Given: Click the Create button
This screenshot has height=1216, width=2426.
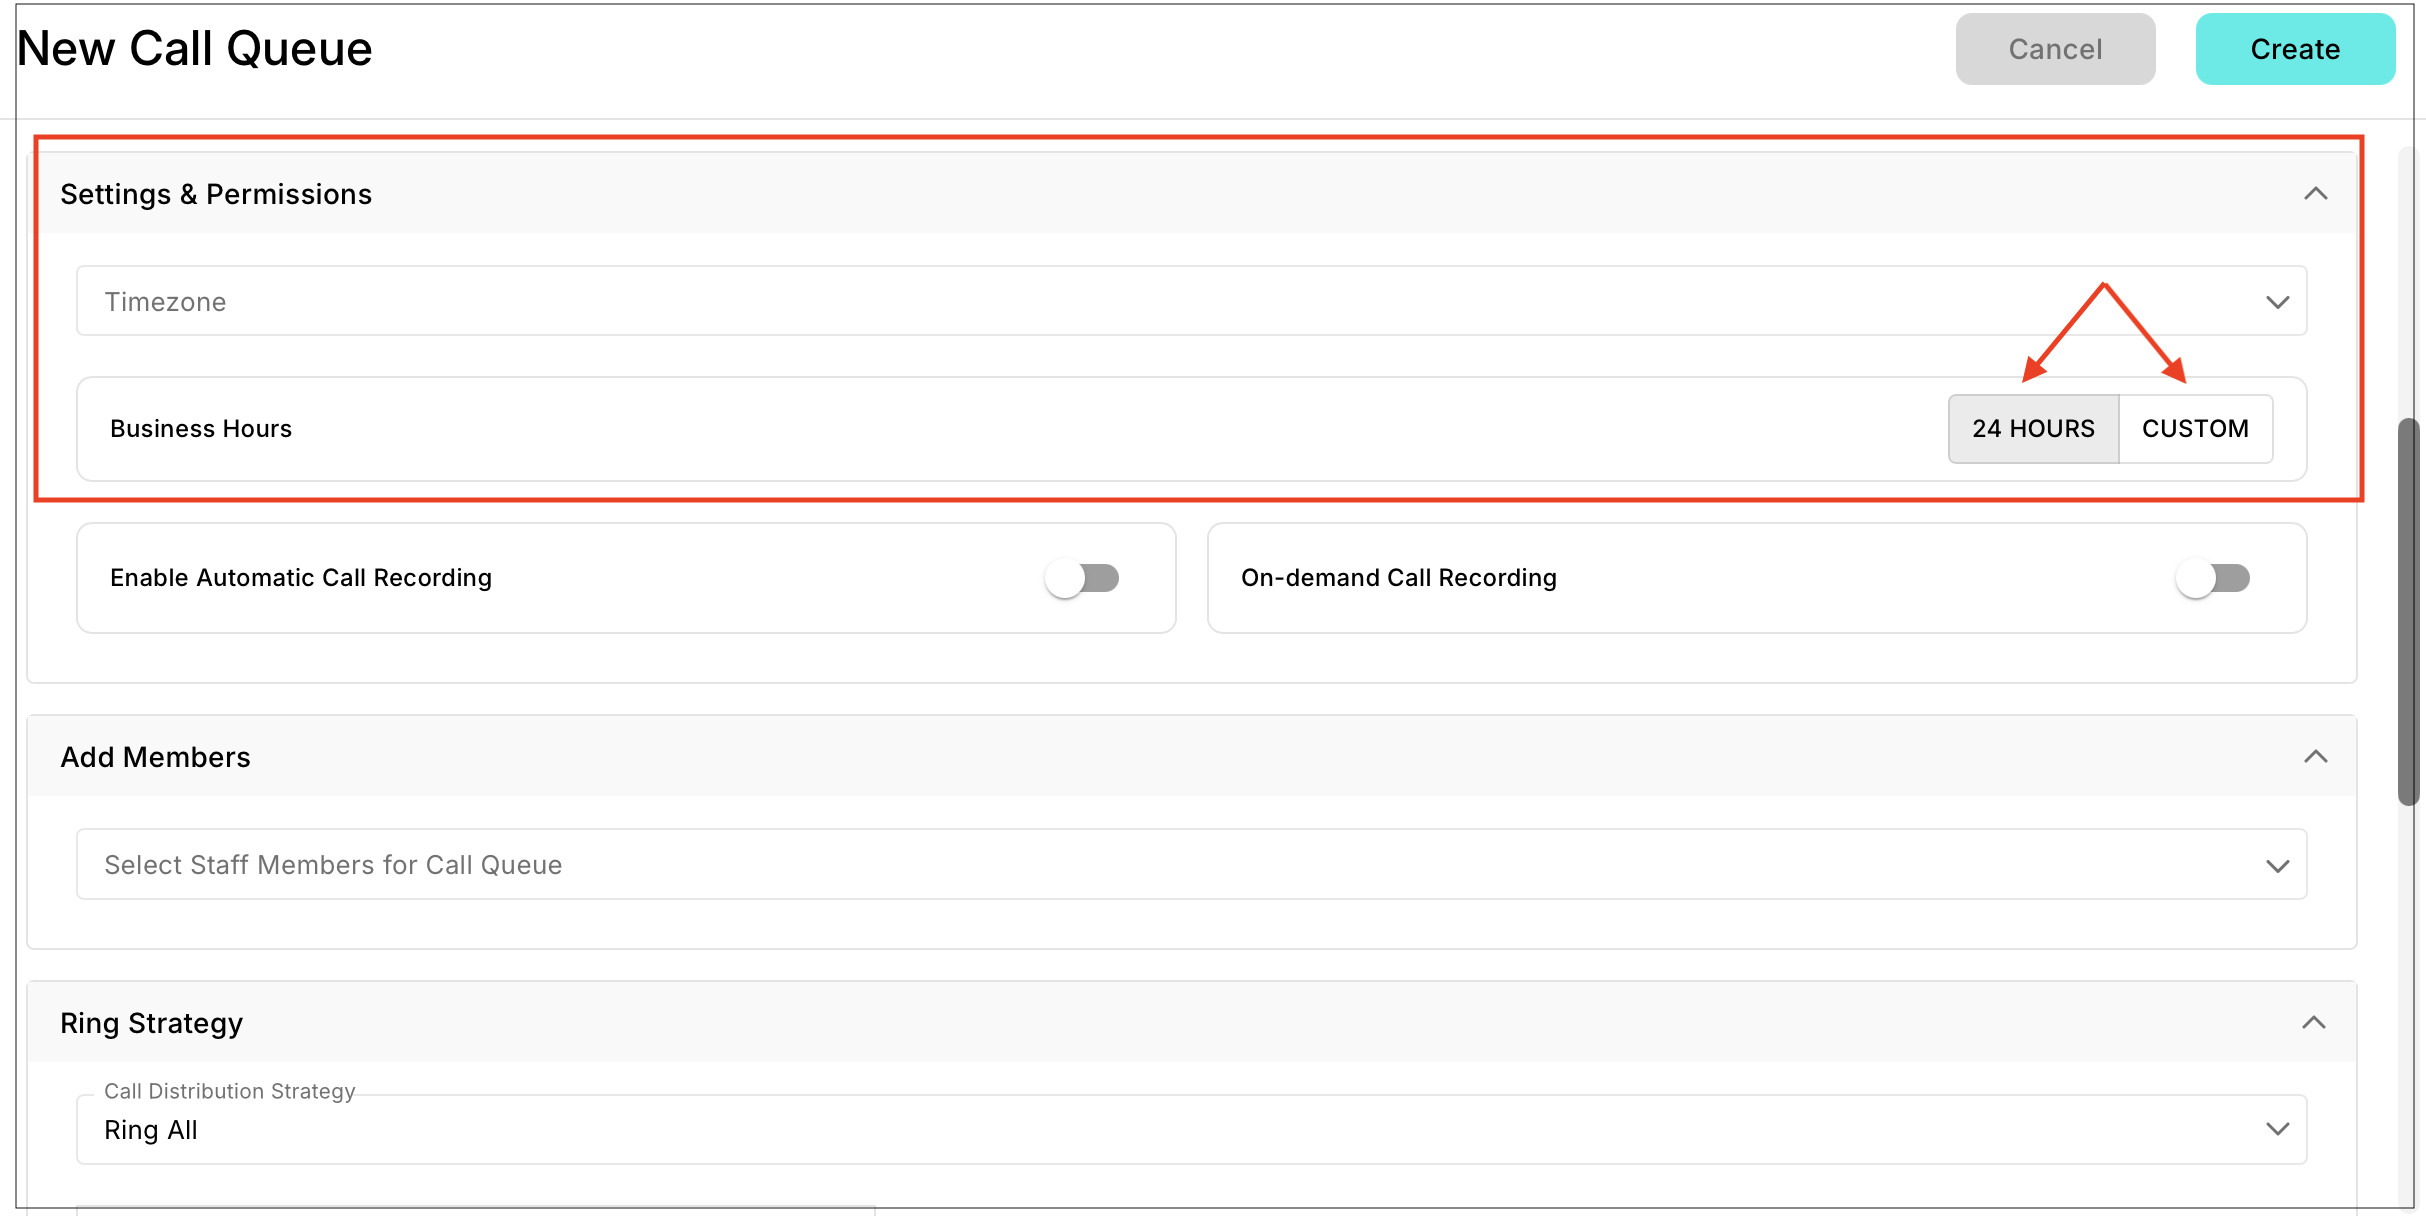Looking at the screenshot, I should click(2294, 49).
